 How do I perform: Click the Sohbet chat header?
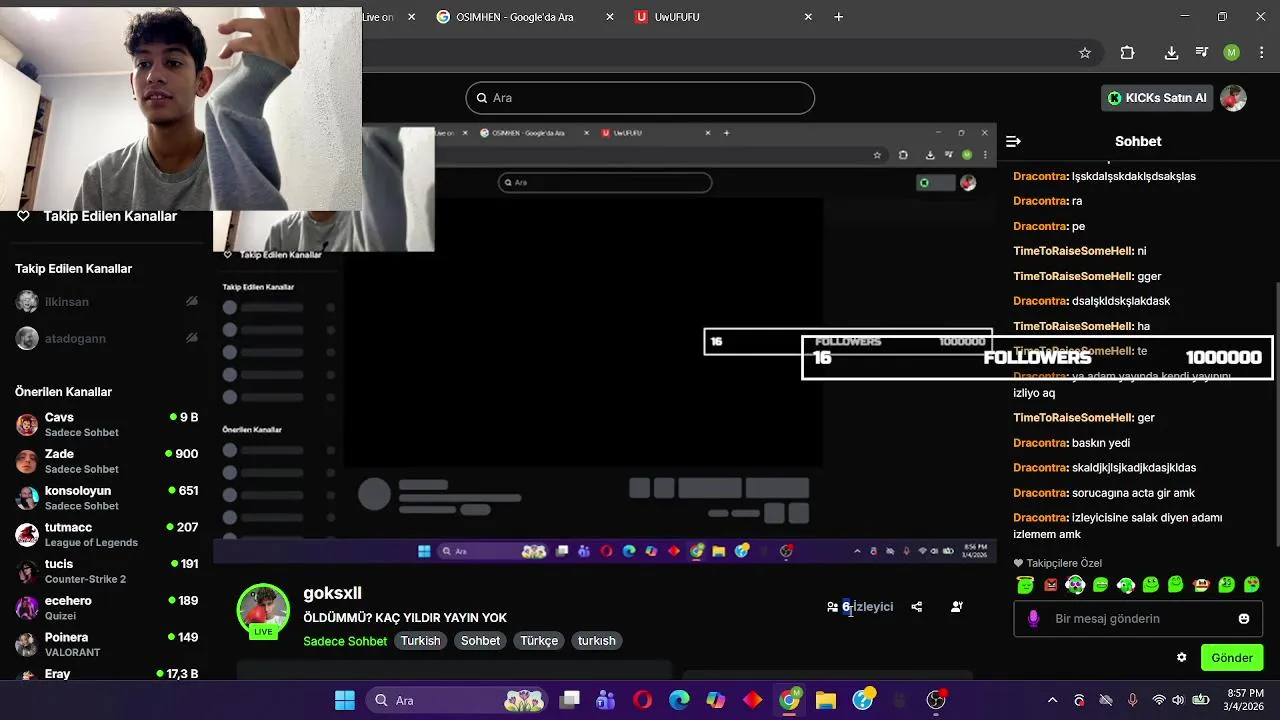tap(1138, 141)
